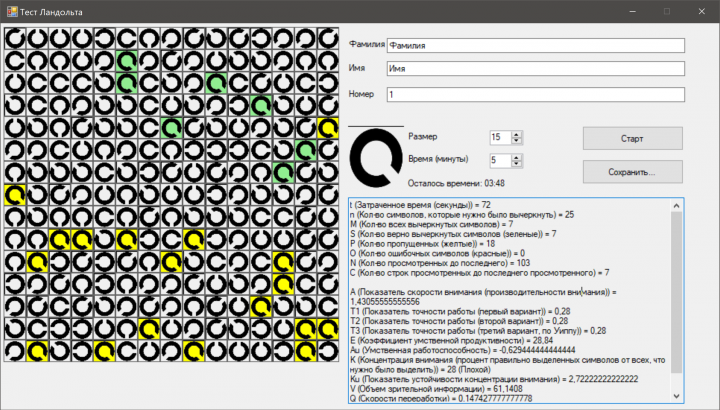Focus the Фамилия text field

click(x=536, y=45)
